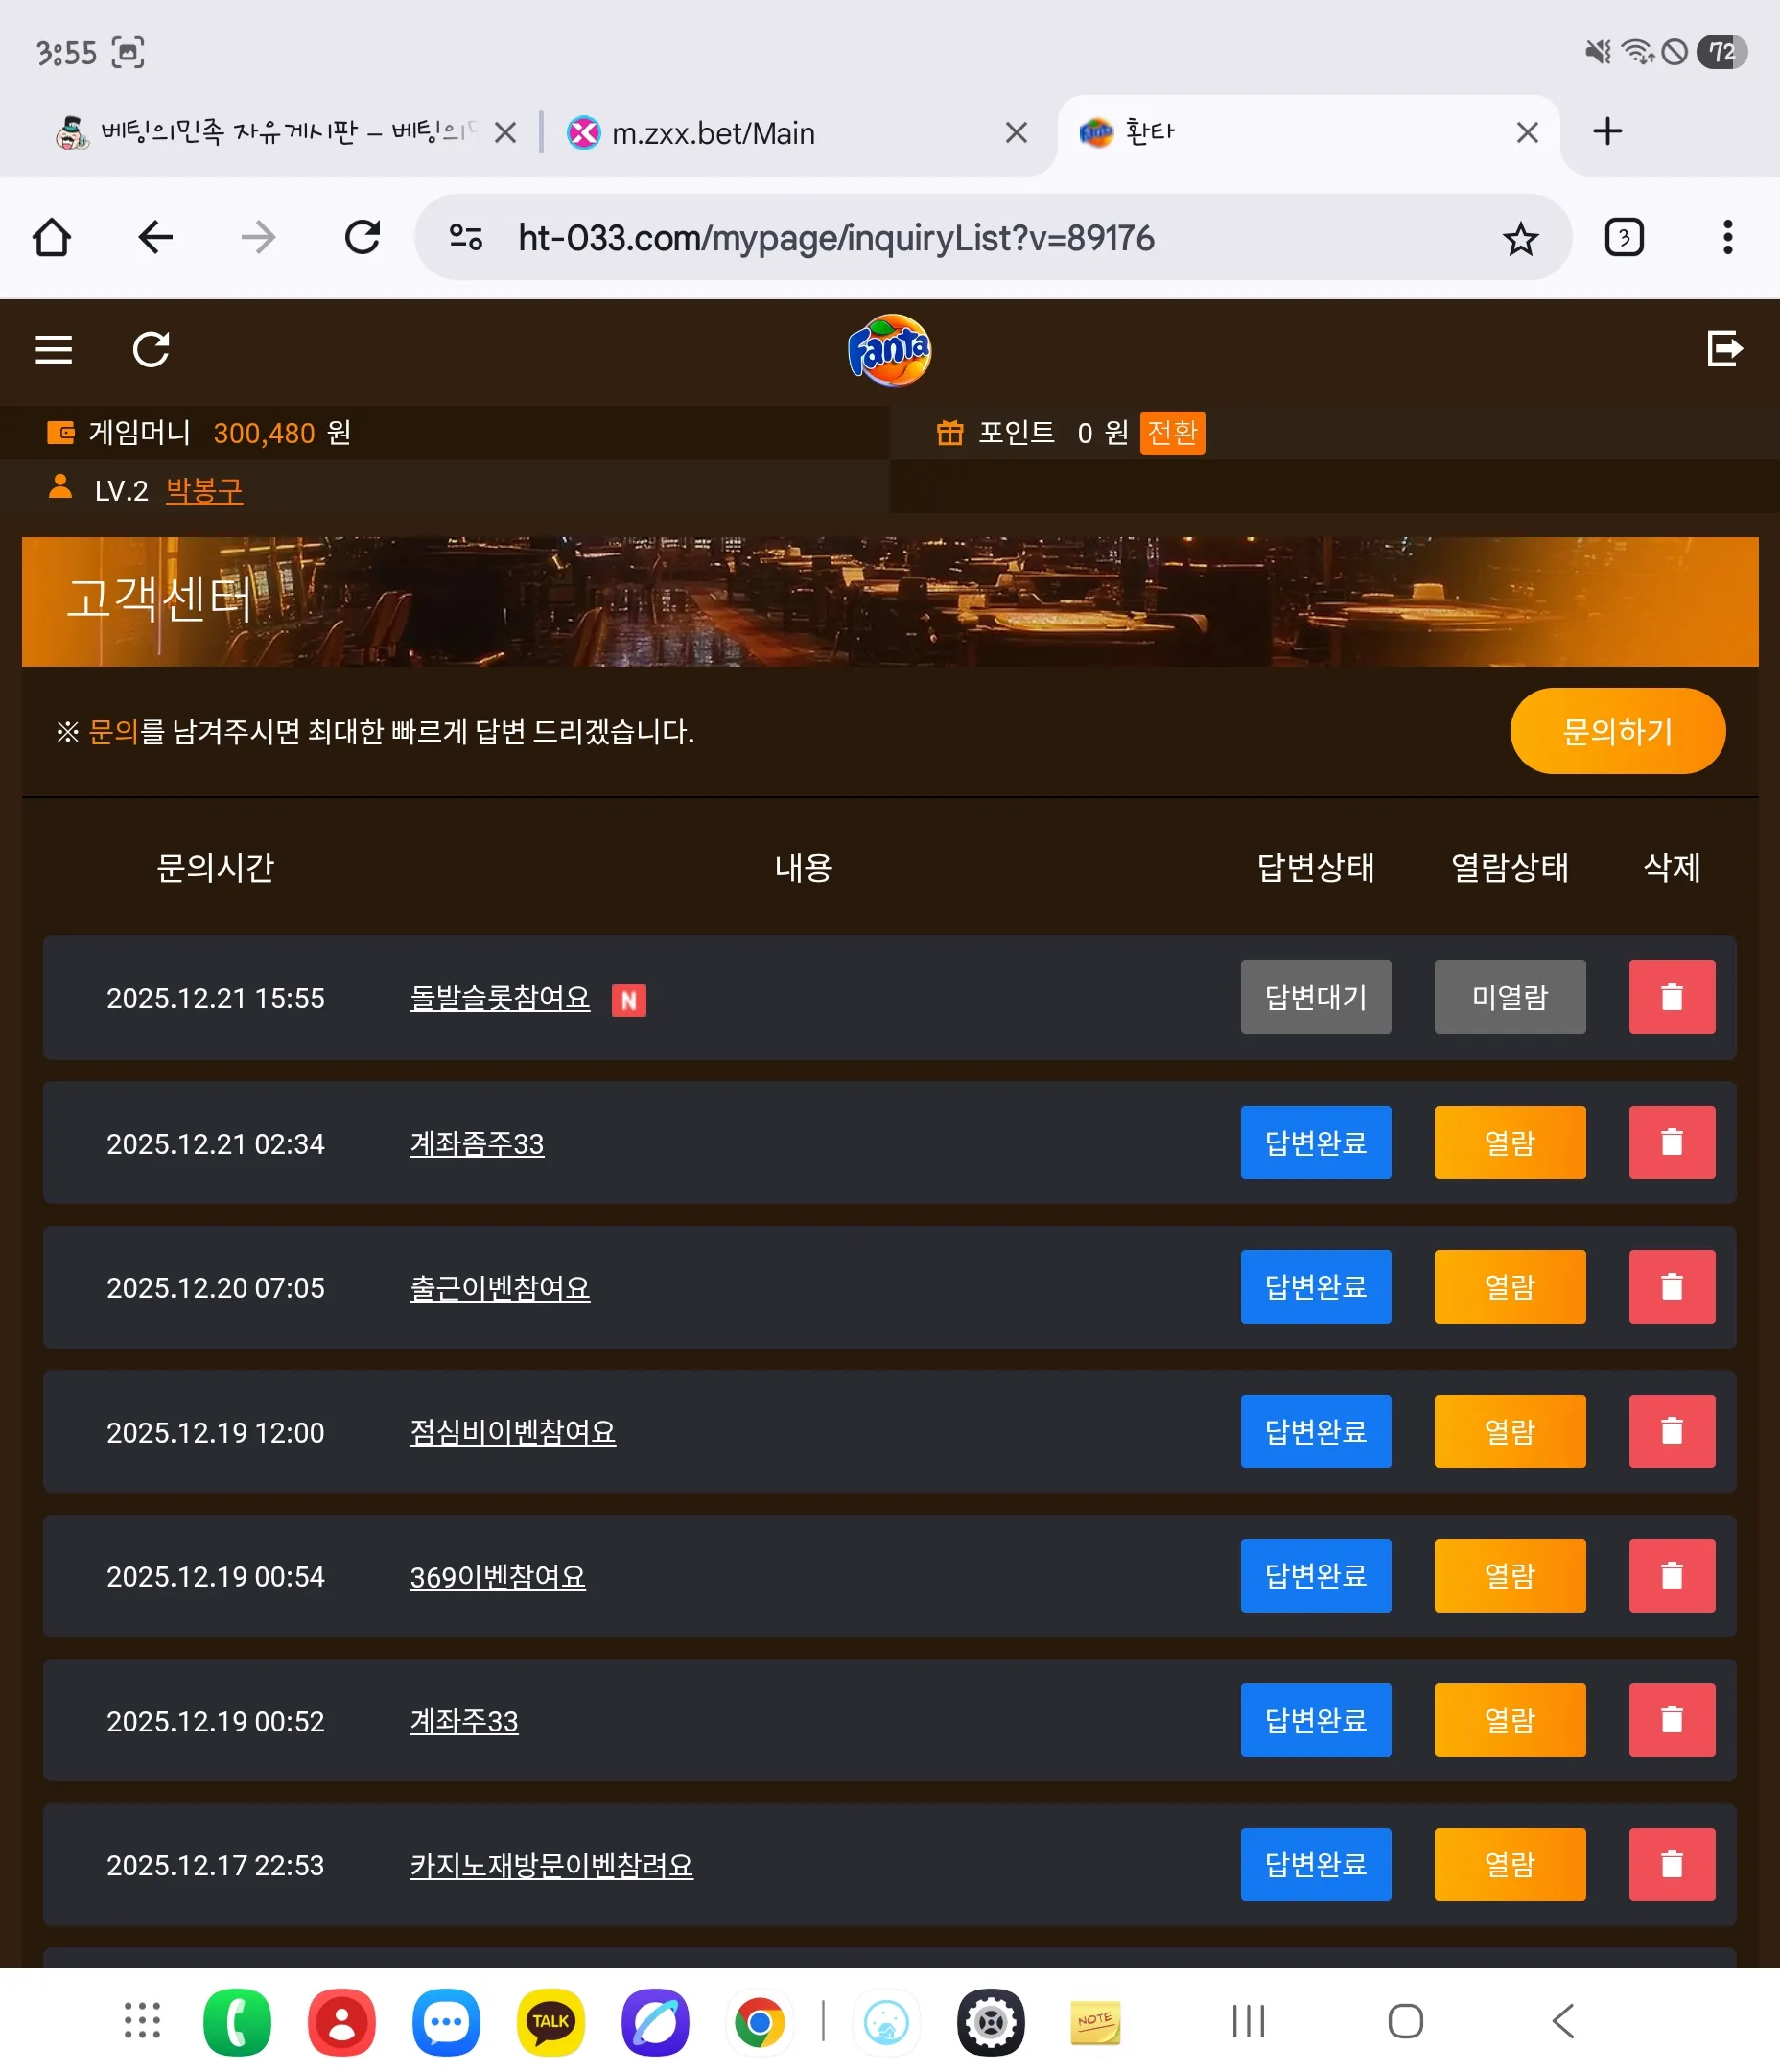Screen dimensions: 1780x2072
Task: Tap the in-page refresh icon
Action: [x=151, y=350]
